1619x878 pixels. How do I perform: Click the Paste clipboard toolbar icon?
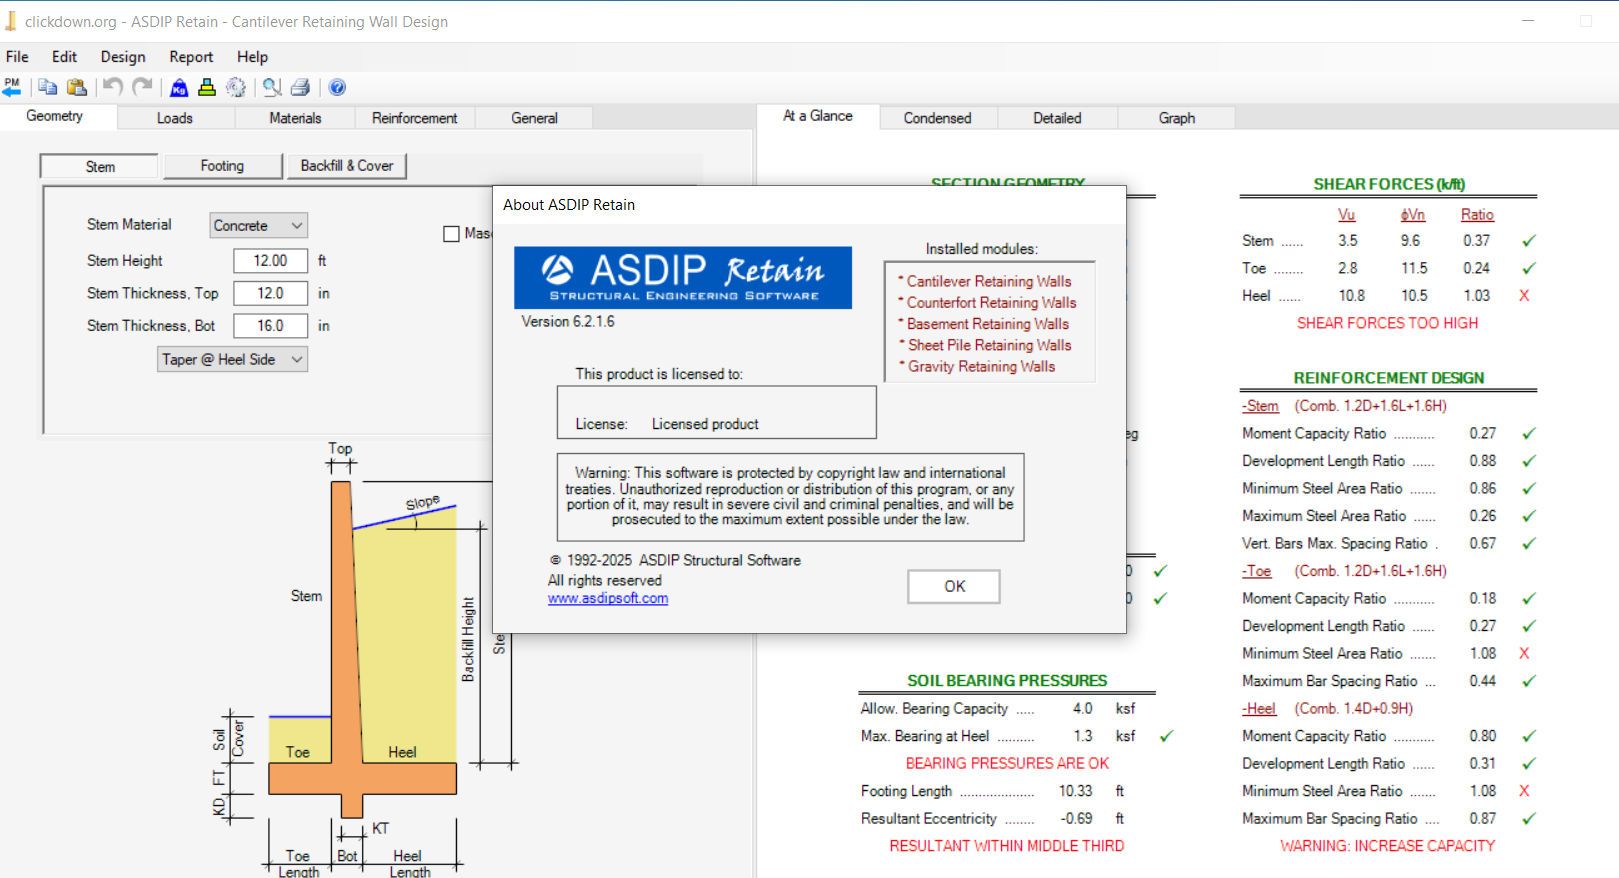[x=77, y=87]
